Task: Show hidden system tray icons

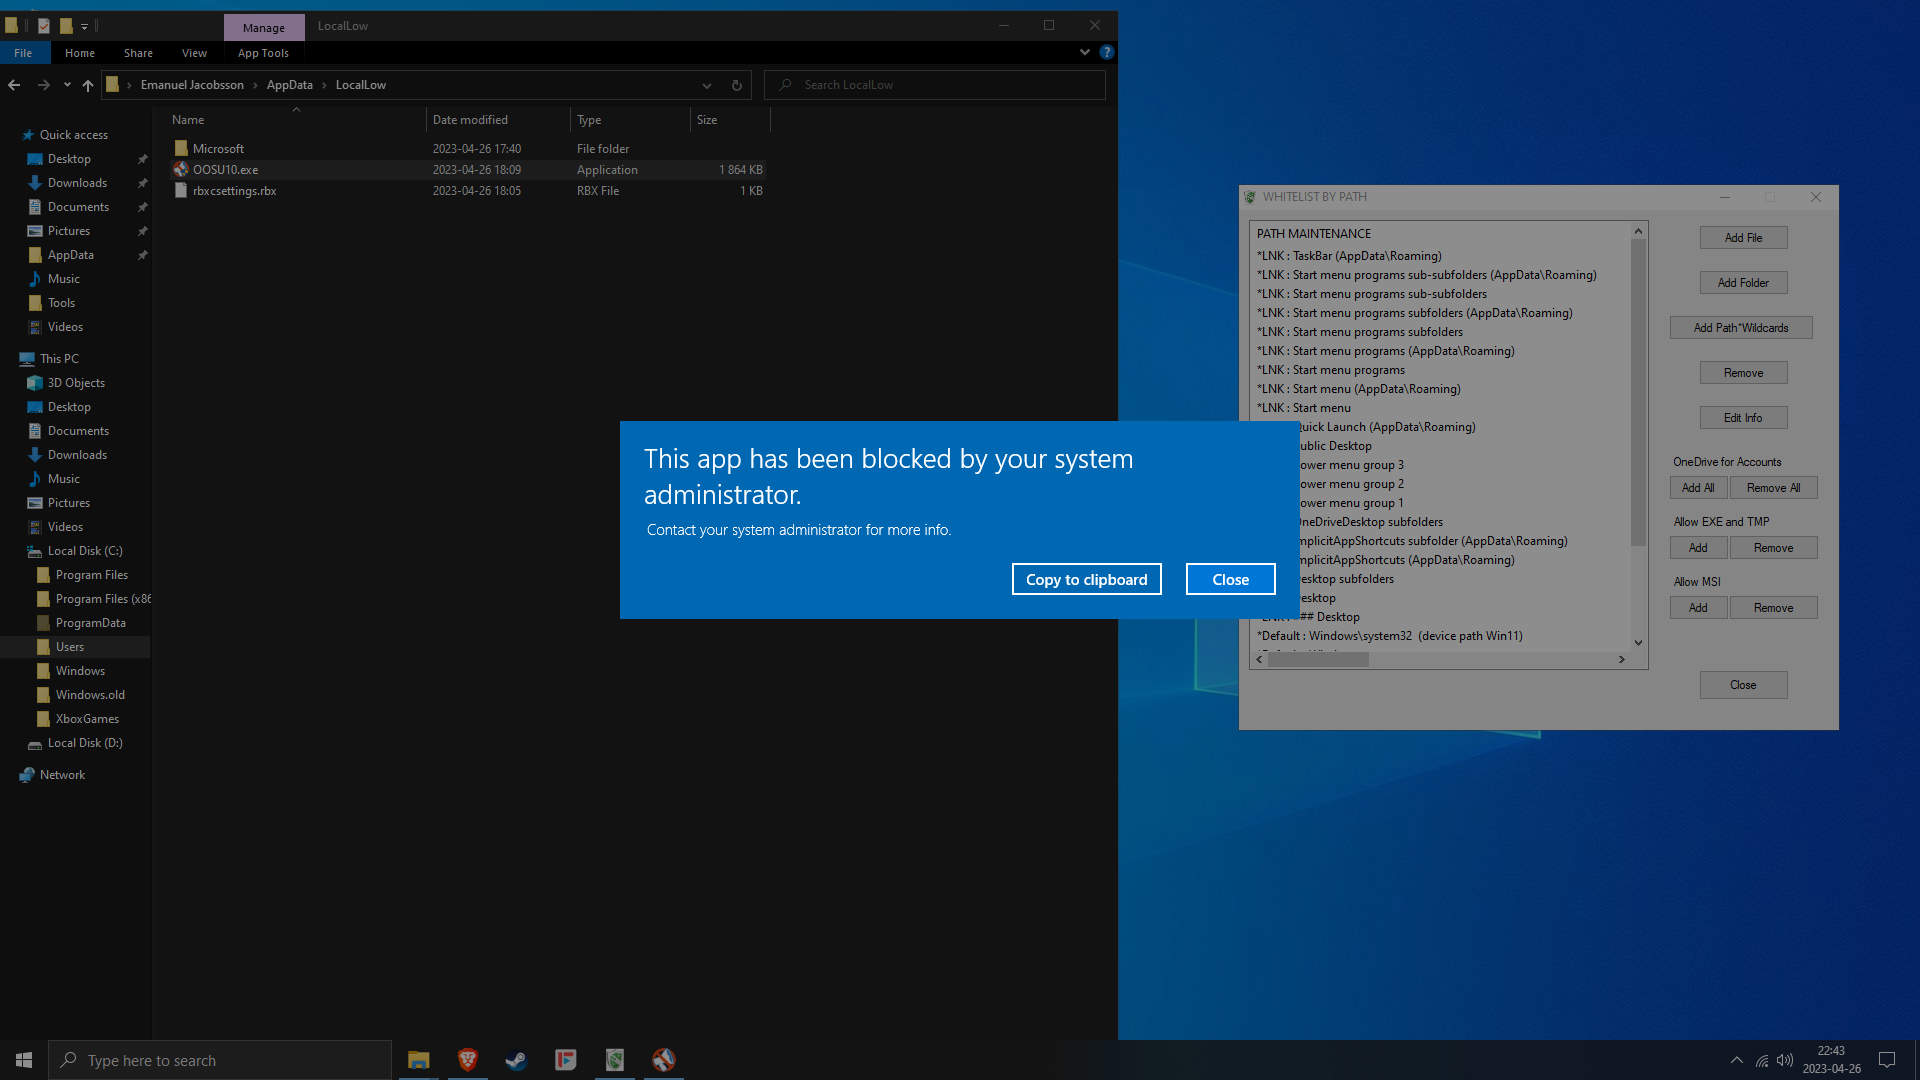Action: pyautogui.click(x=1737, y=1060)
